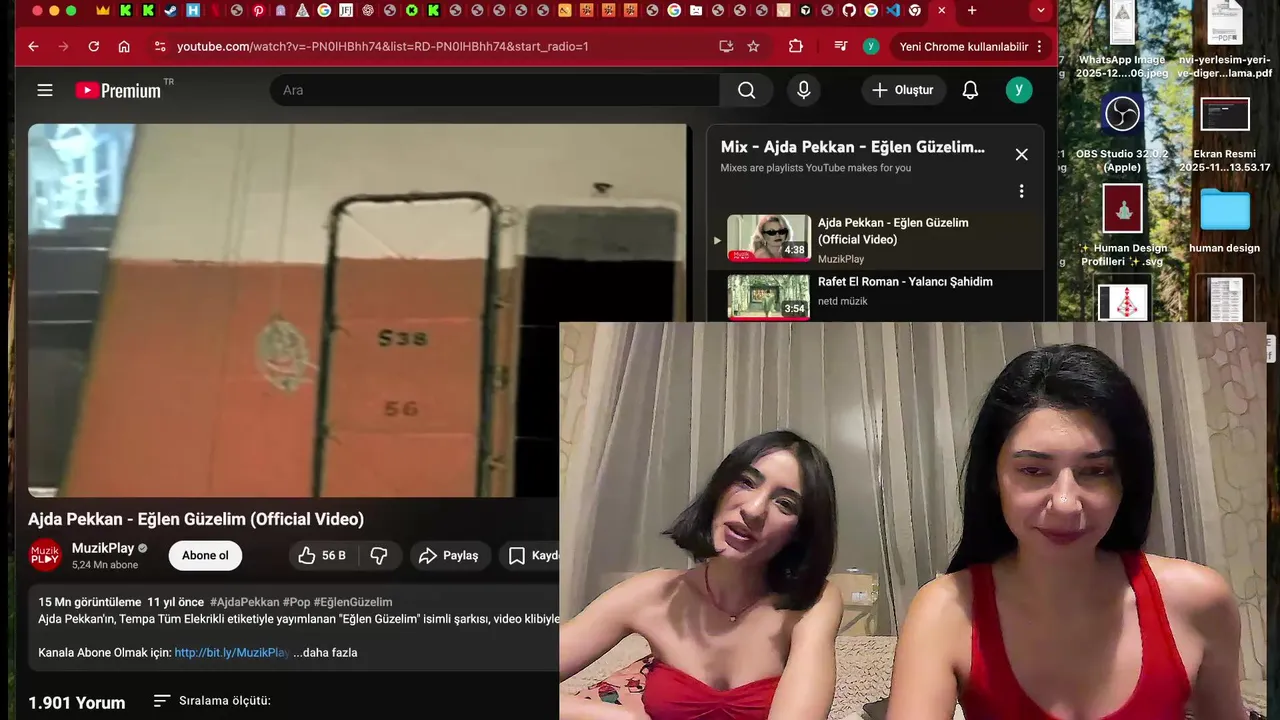Click the YouTube search magnifier button
This screenshot has height=720, width=1280.
746,90
